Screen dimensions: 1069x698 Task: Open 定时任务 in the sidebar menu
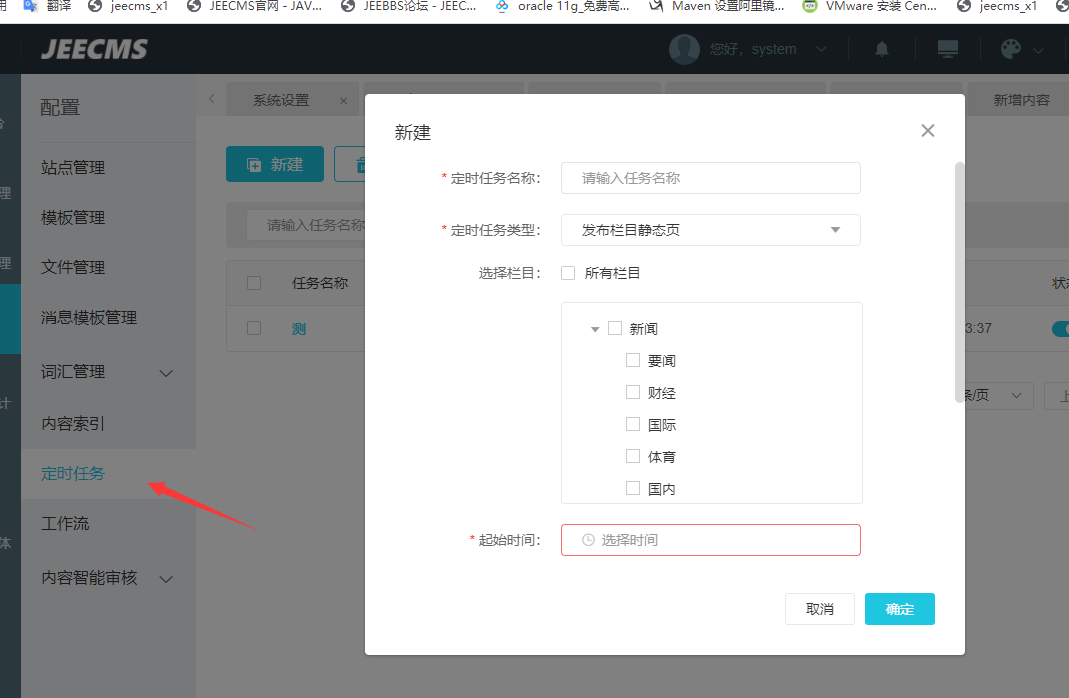pos(73,474)
